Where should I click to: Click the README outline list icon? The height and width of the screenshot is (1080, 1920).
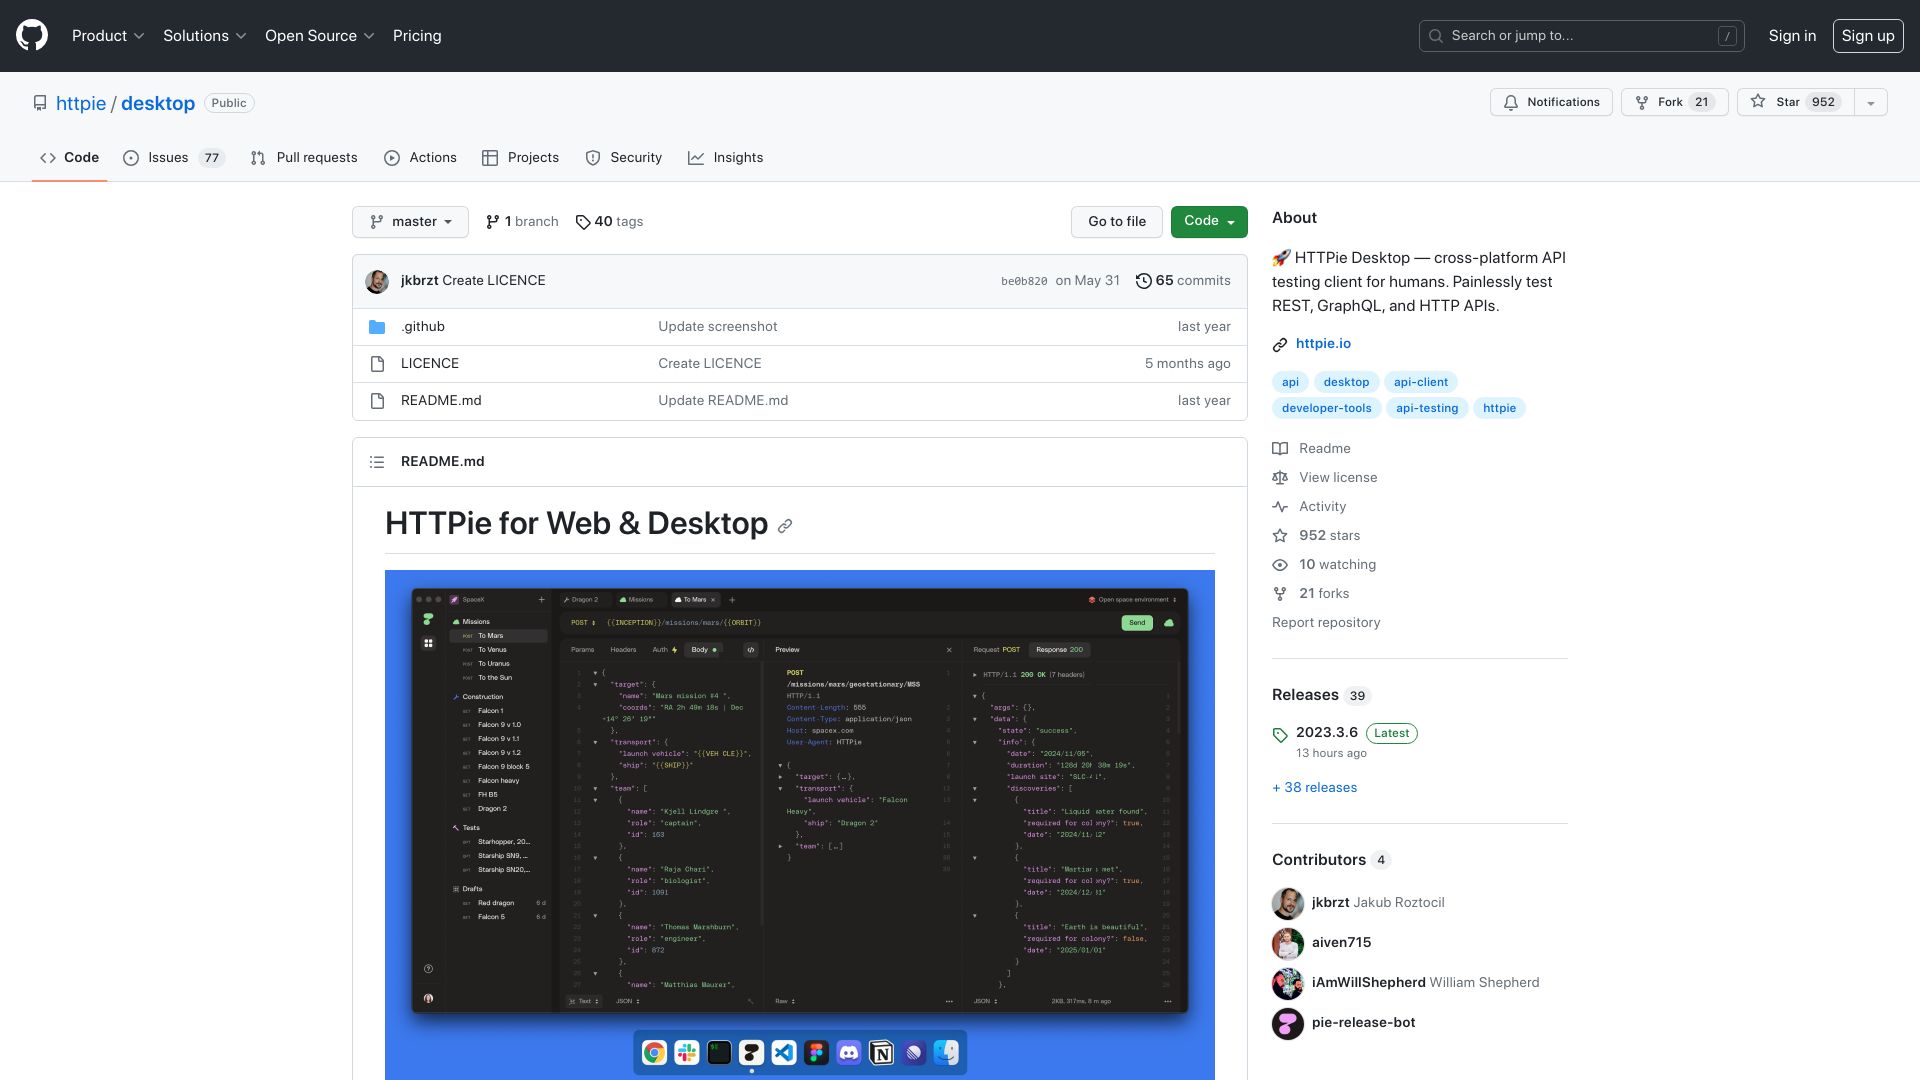coord(377,462)
